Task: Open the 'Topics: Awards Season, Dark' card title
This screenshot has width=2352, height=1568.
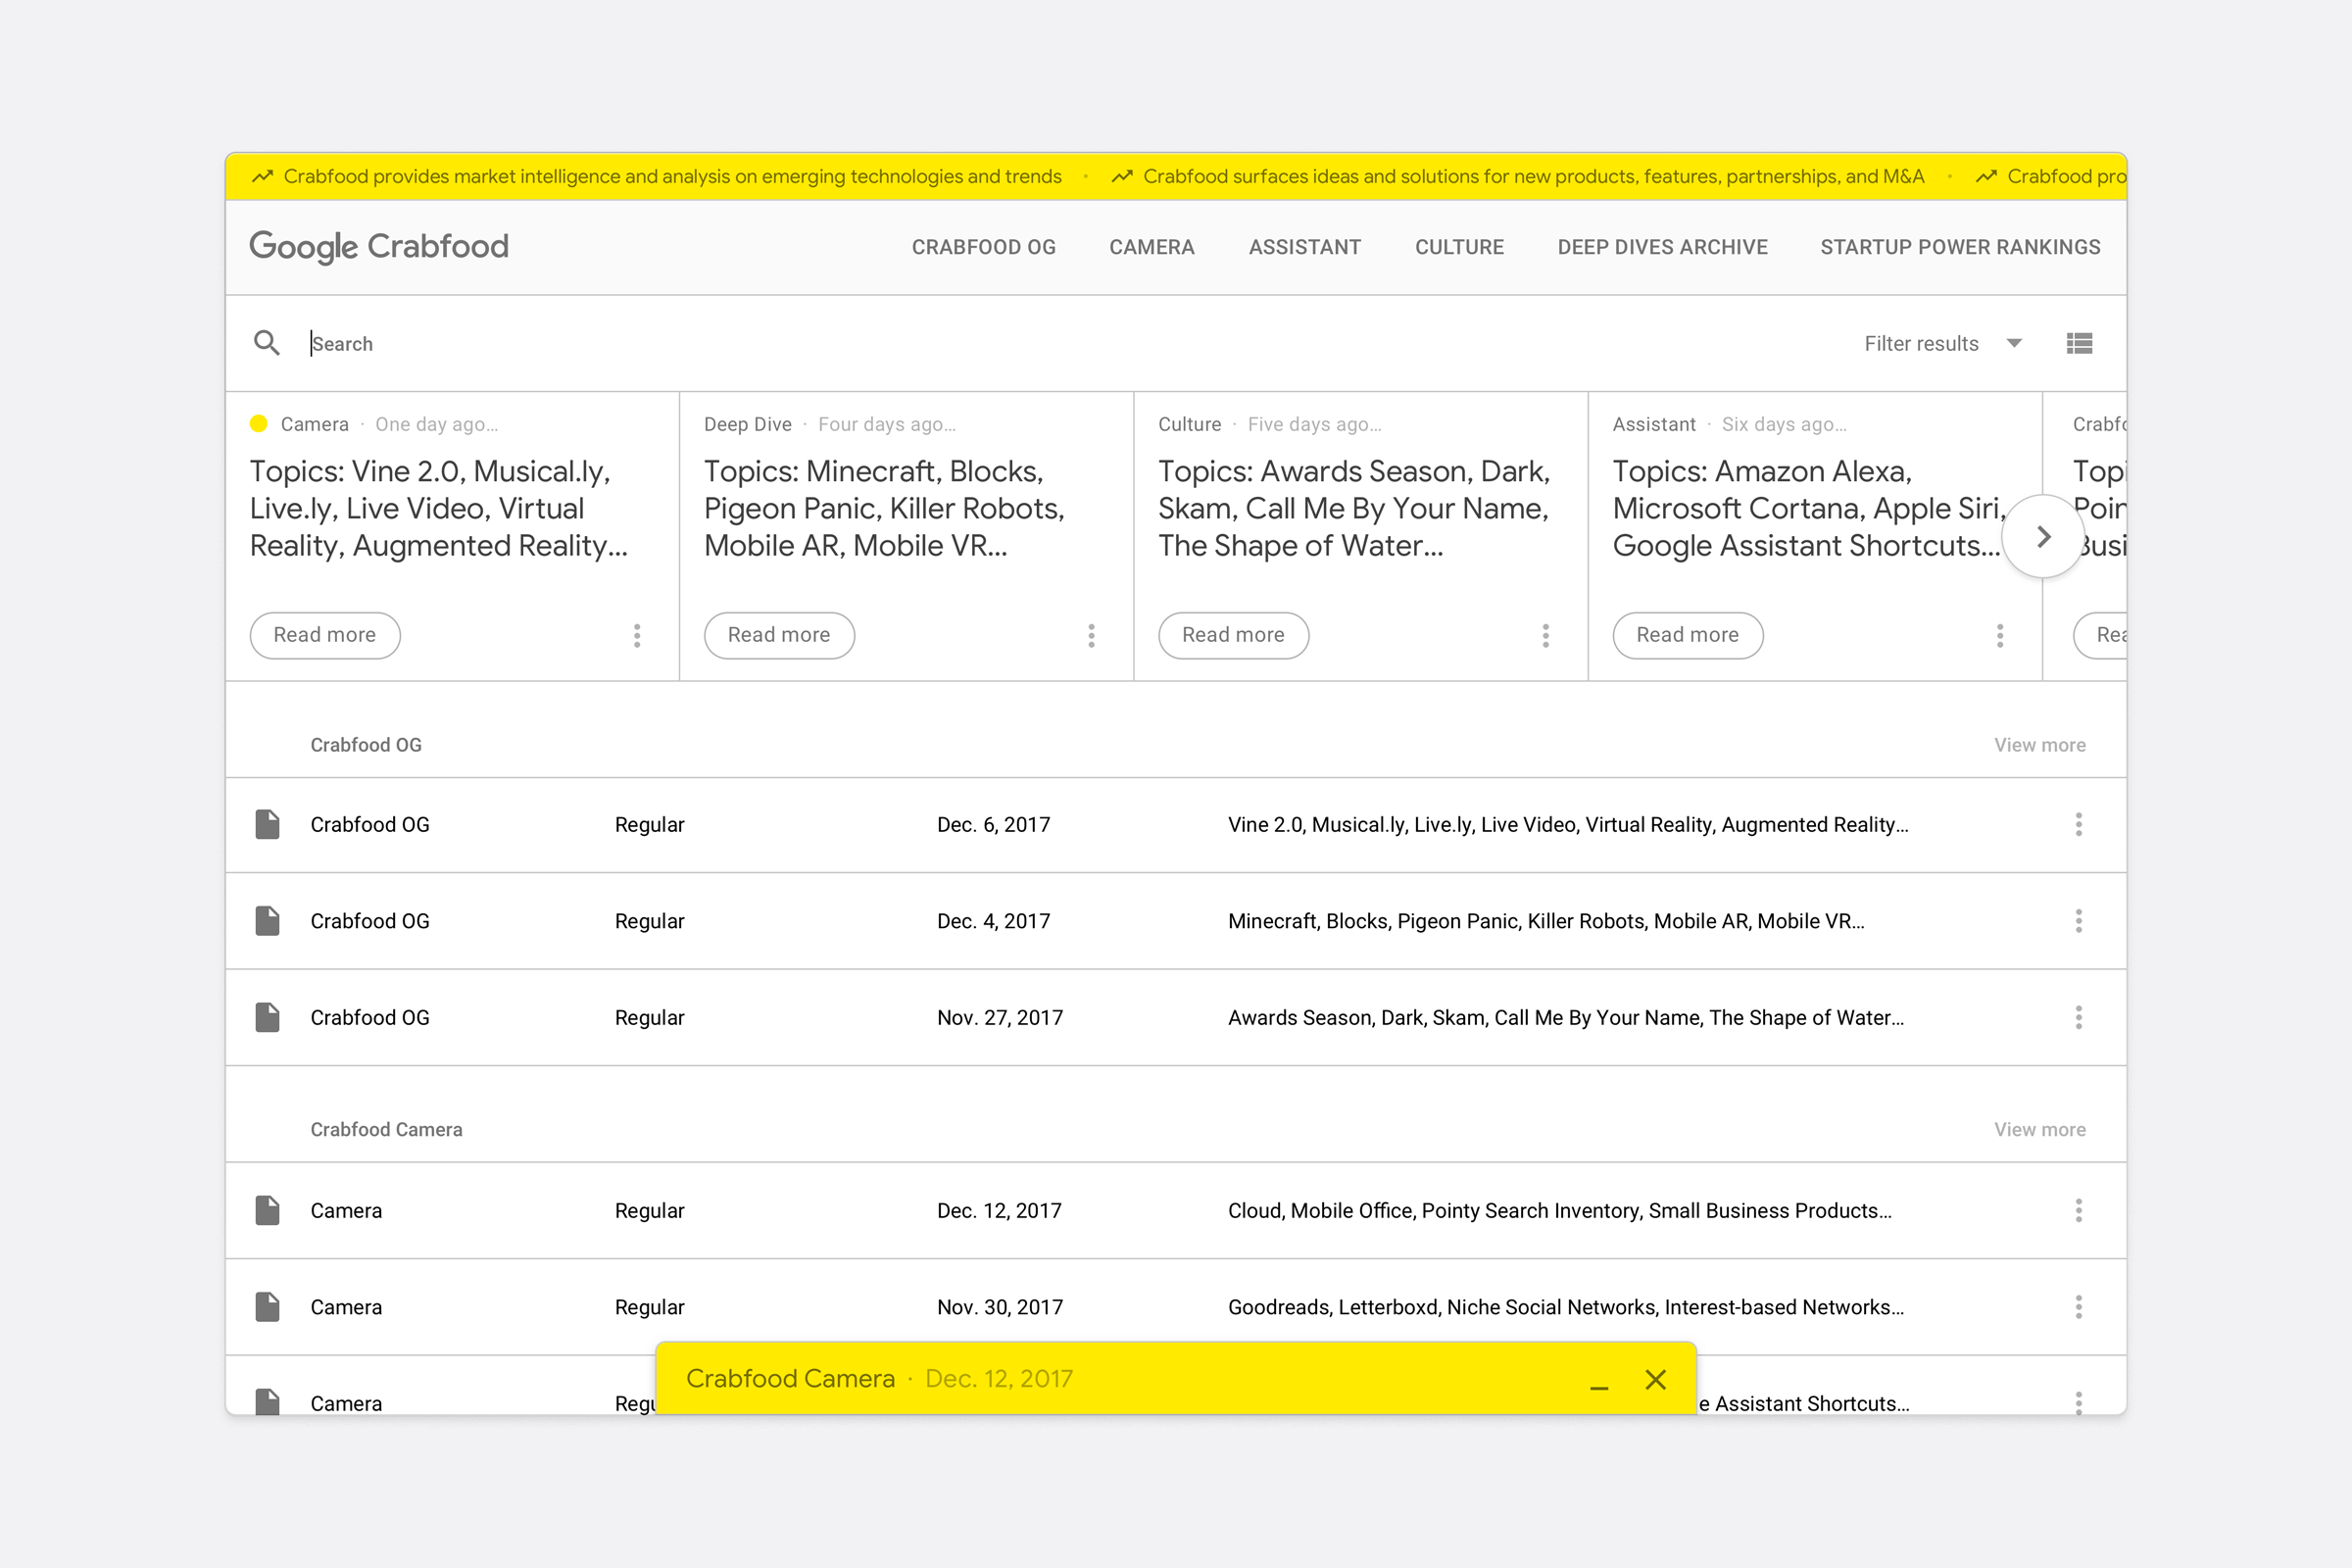Action: [x=1354, y=509]
